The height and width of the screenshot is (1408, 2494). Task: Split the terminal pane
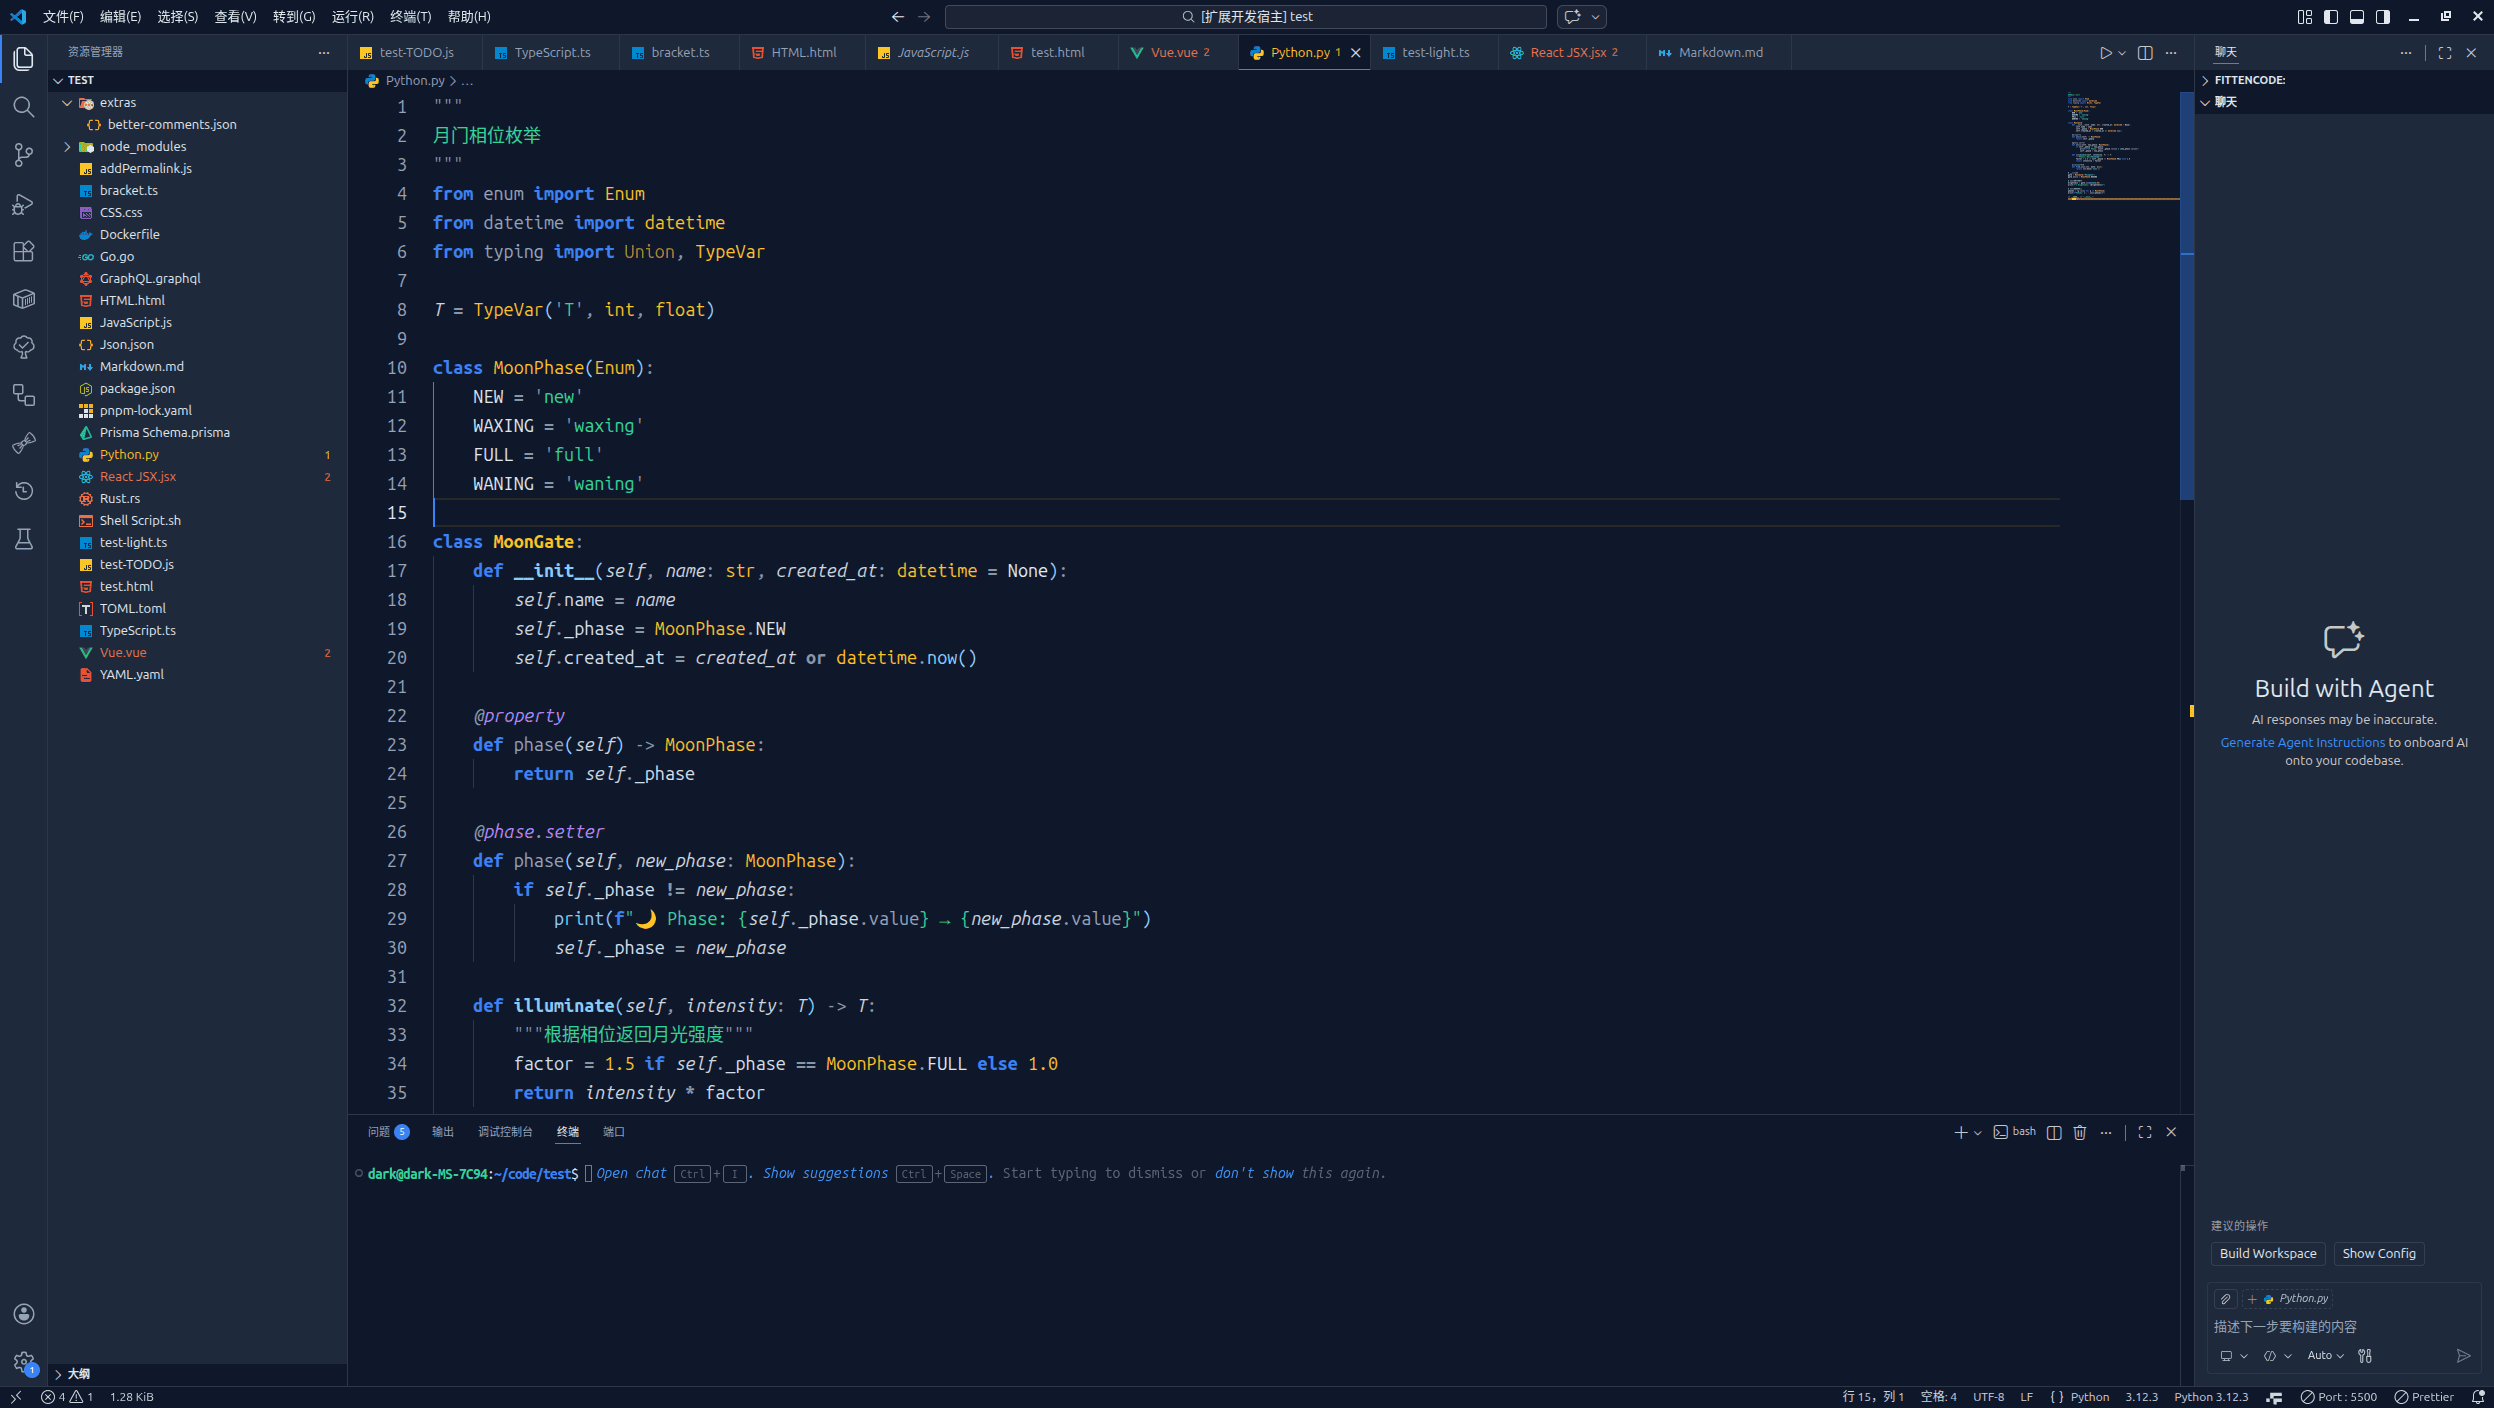point(2054,1132)
